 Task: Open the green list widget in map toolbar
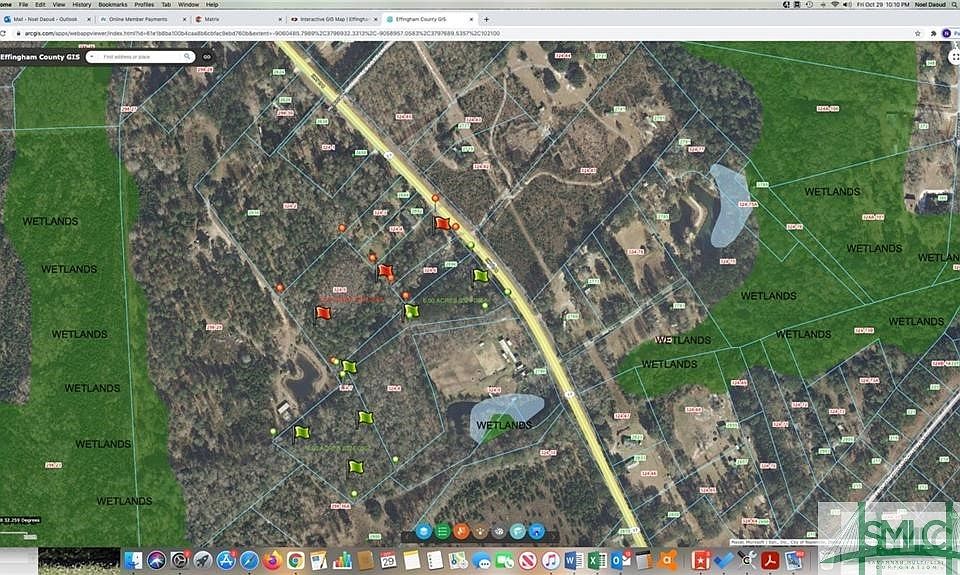(442, 531)
